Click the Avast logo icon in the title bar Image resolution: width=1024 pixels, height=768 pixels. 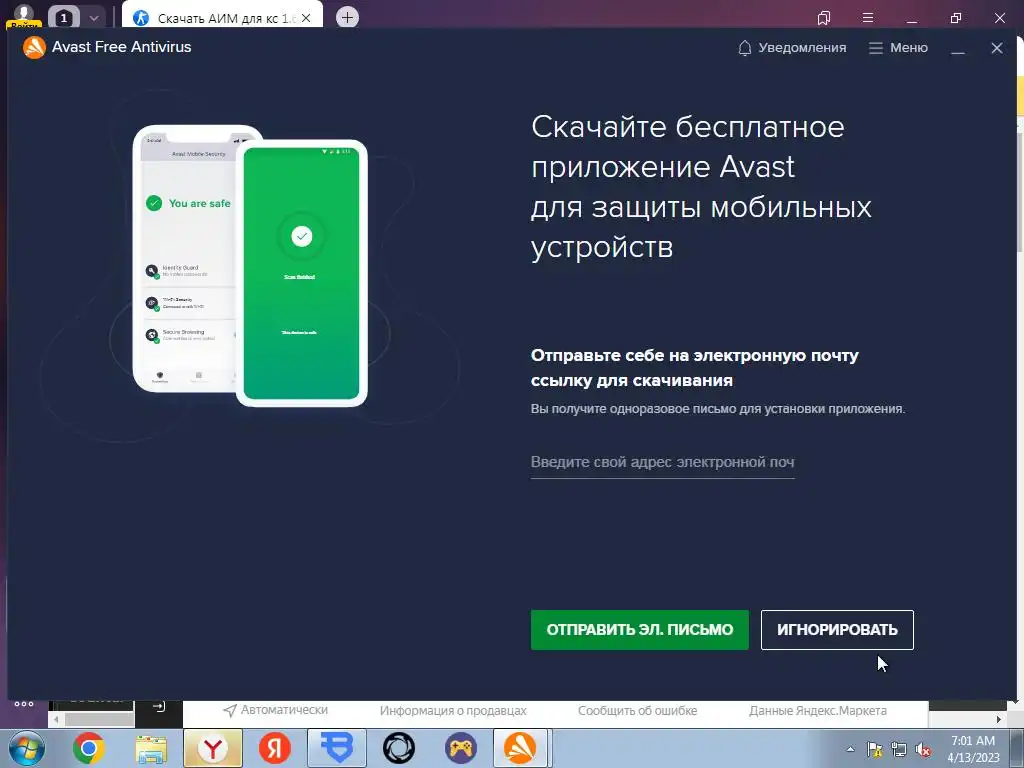click(x=34, y=47)
